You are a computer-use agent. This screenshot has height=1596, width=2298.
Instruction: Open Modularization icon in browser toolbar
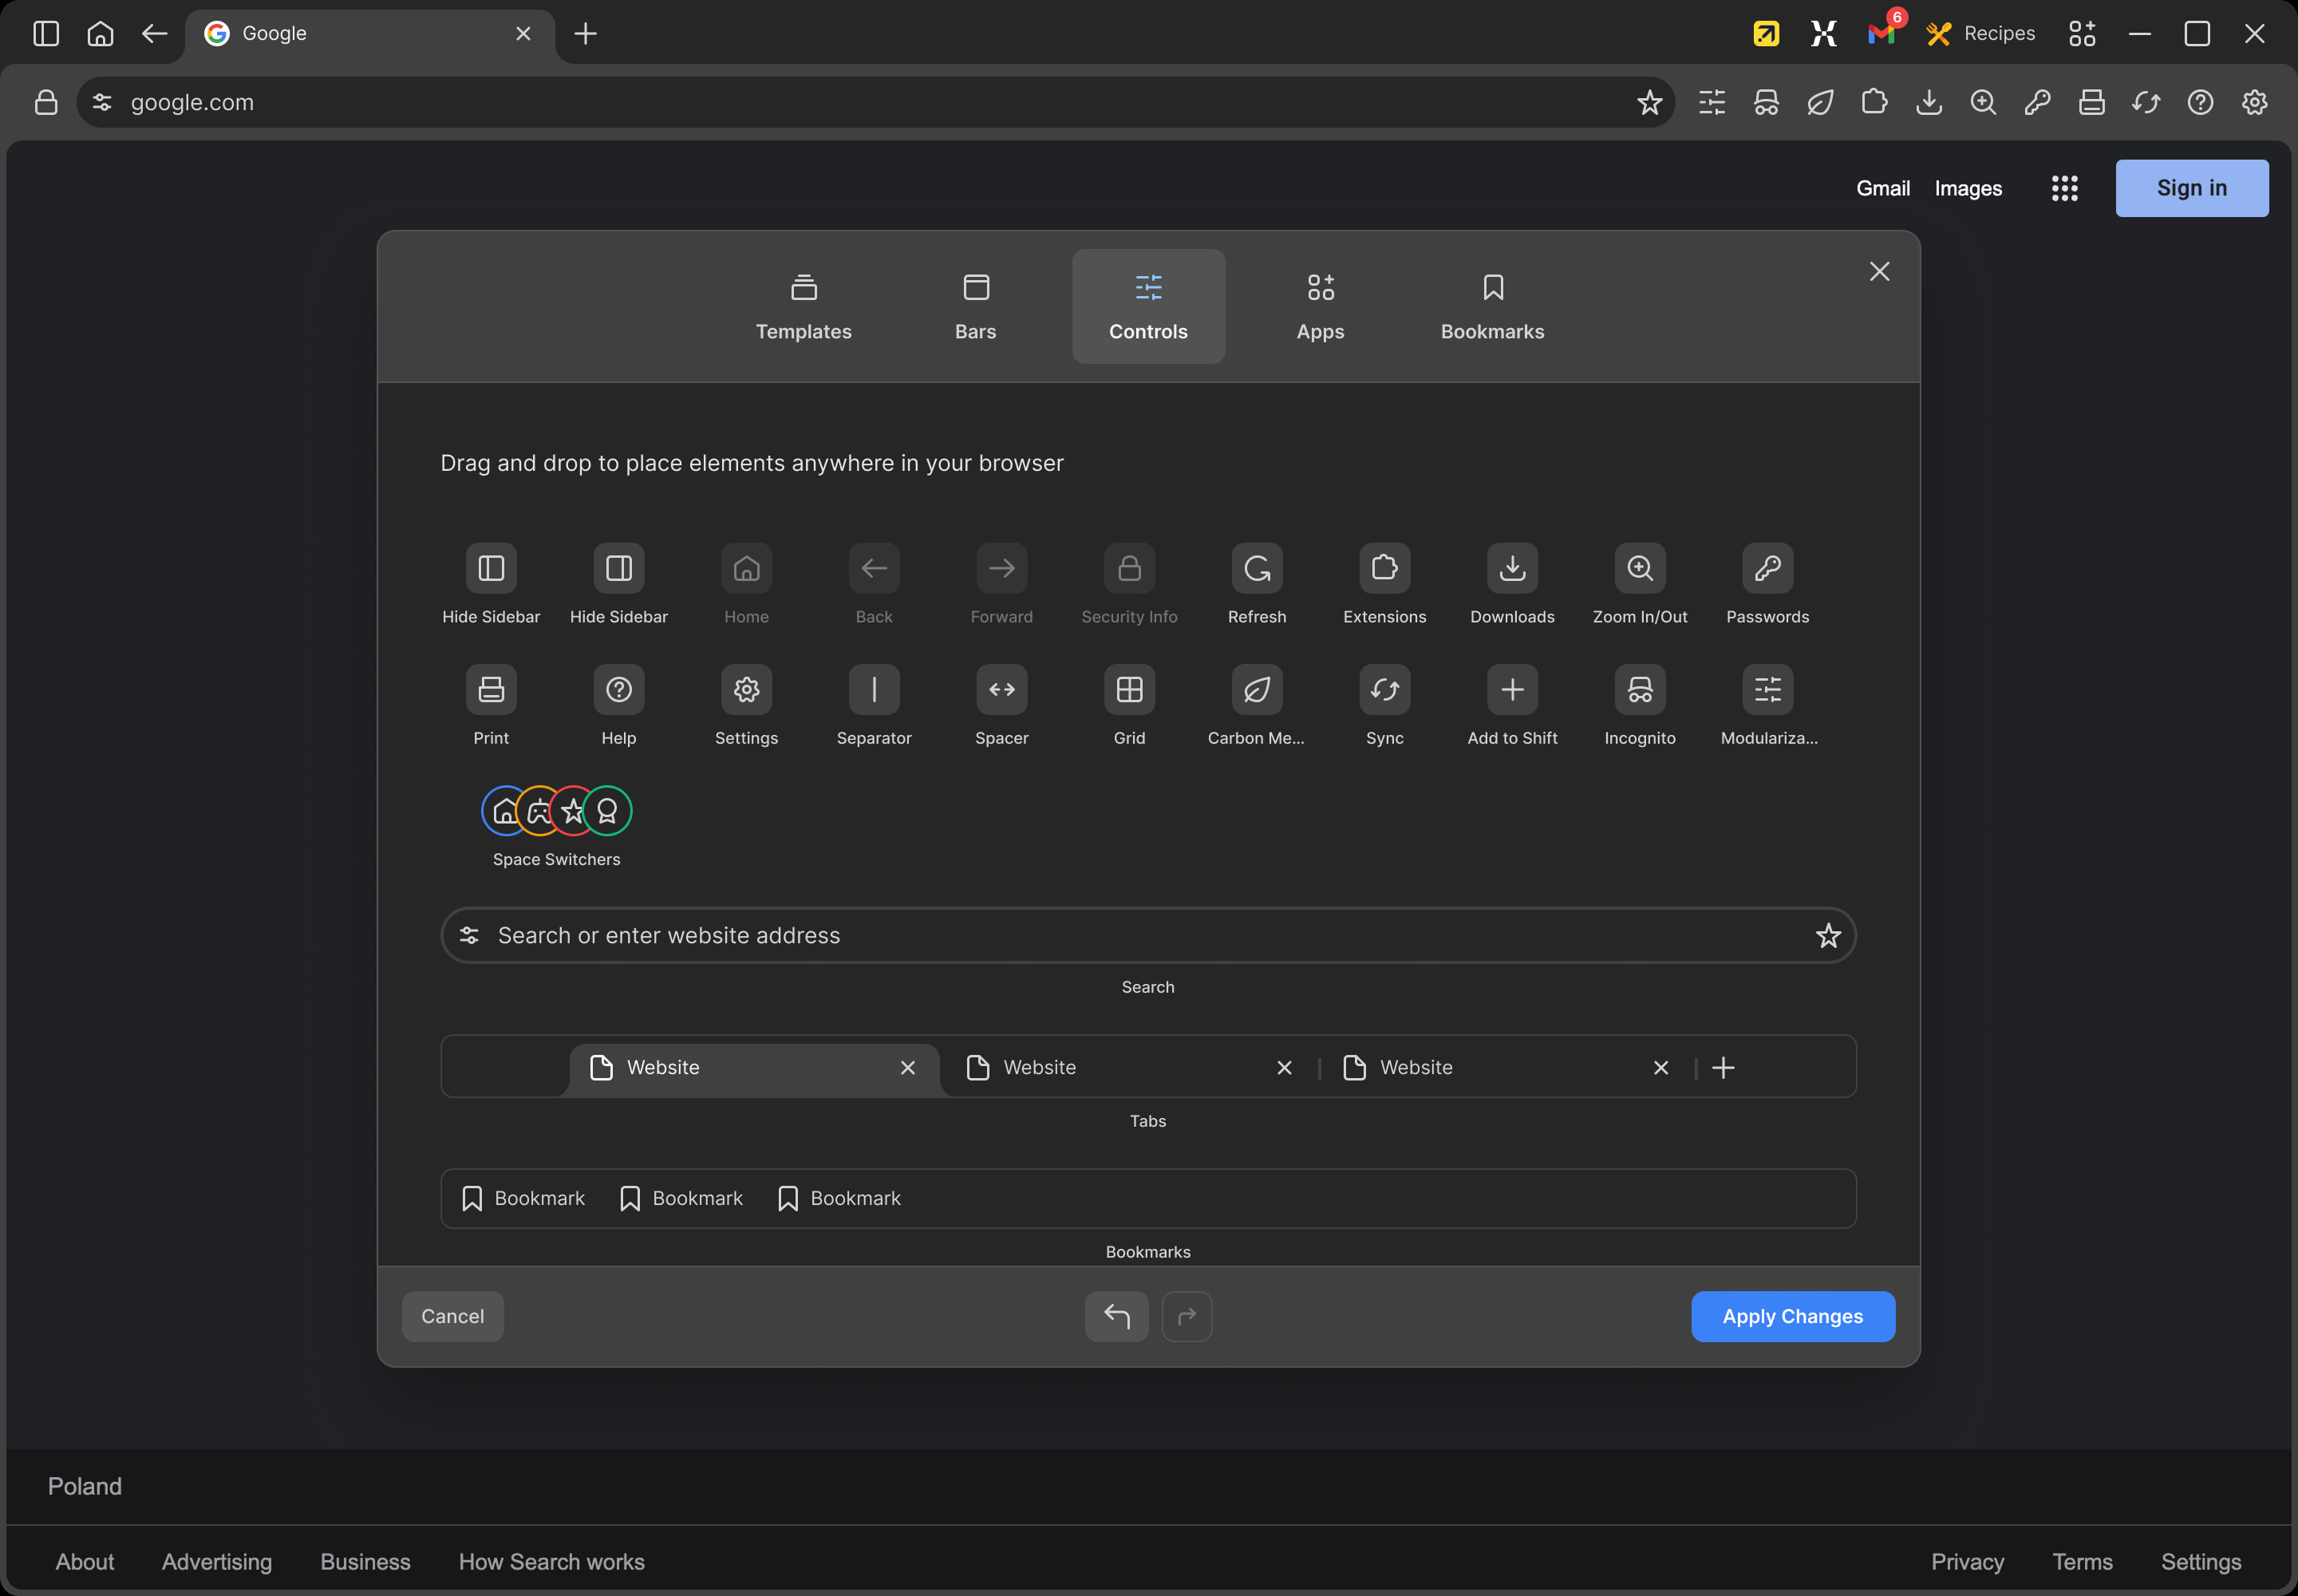click(1711, 102)
